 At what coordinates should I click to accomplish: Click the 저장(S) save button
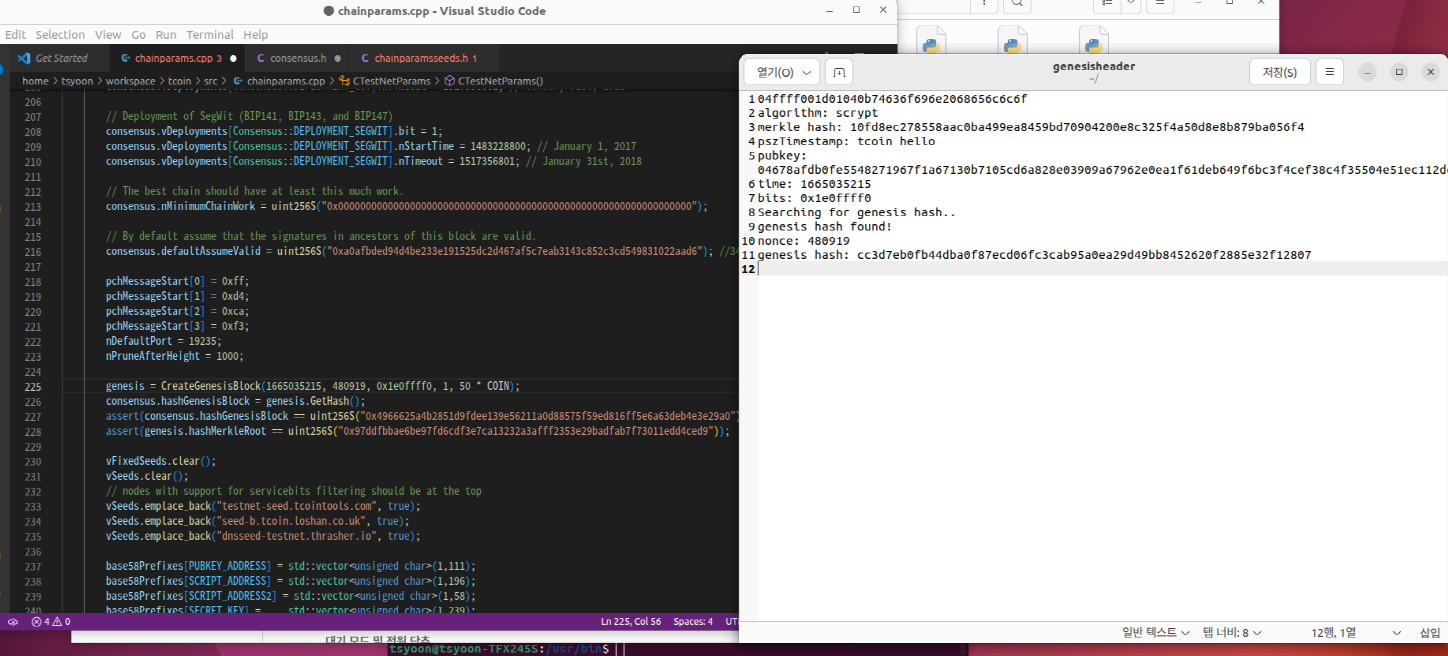click(1280, 72)
